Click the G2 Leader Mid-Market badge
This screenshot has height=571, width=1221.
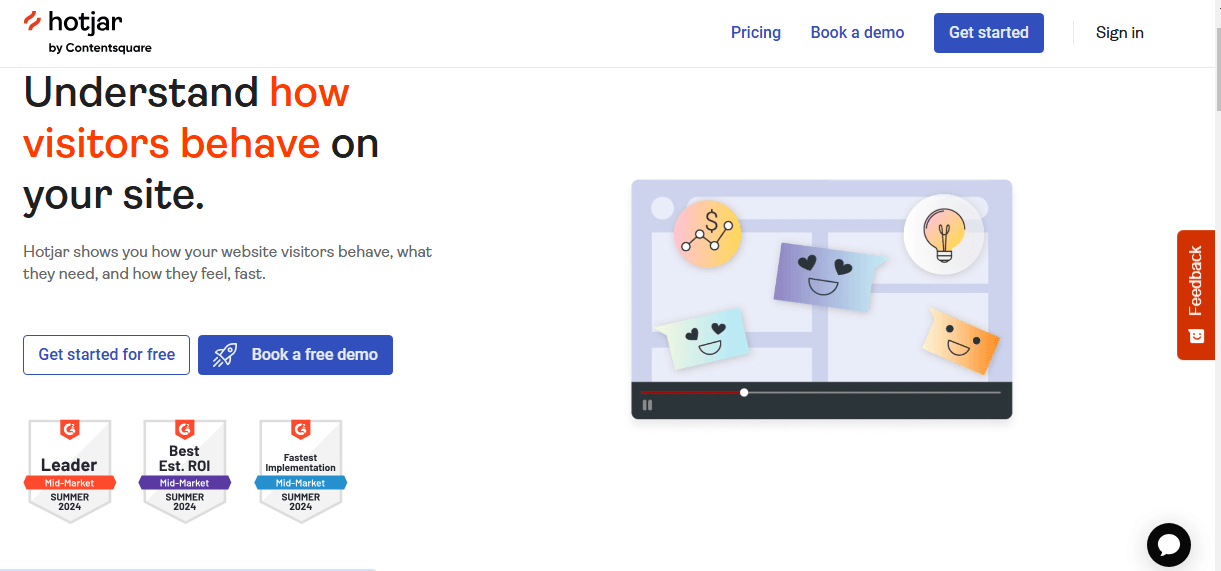(x=69, y=471)
